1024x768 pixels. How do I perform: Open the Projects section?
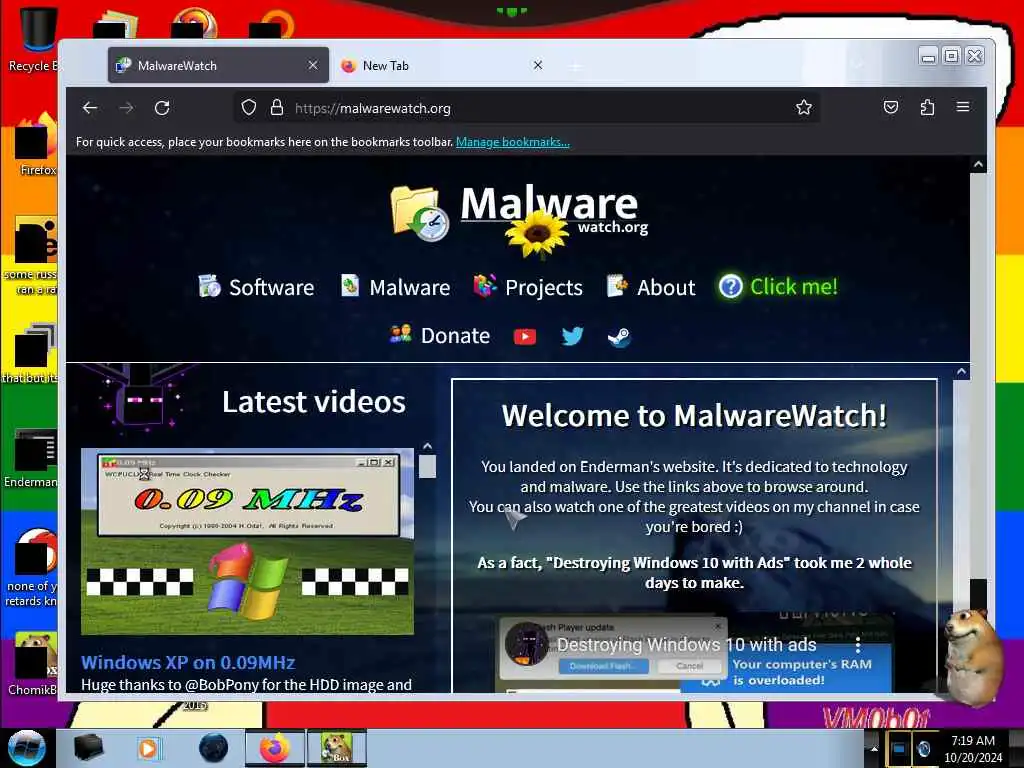point(528,287)
